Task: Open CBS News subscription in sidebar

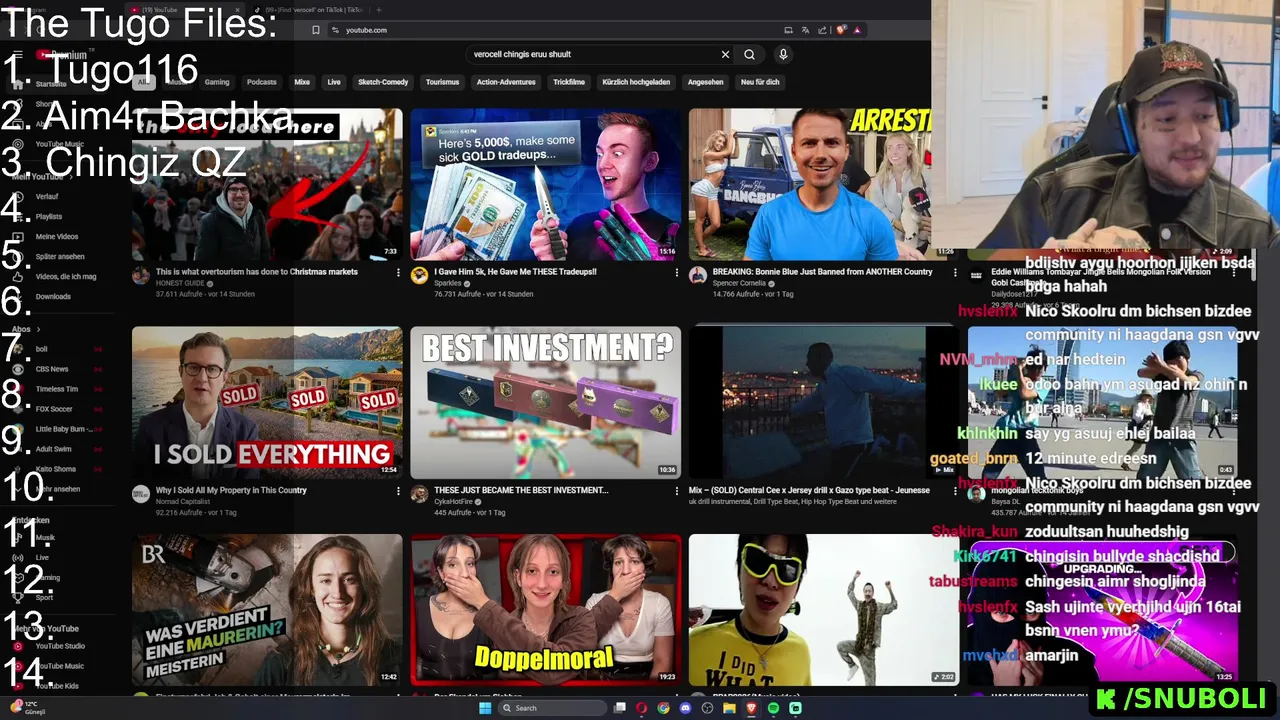Action: tap(52, 369)
